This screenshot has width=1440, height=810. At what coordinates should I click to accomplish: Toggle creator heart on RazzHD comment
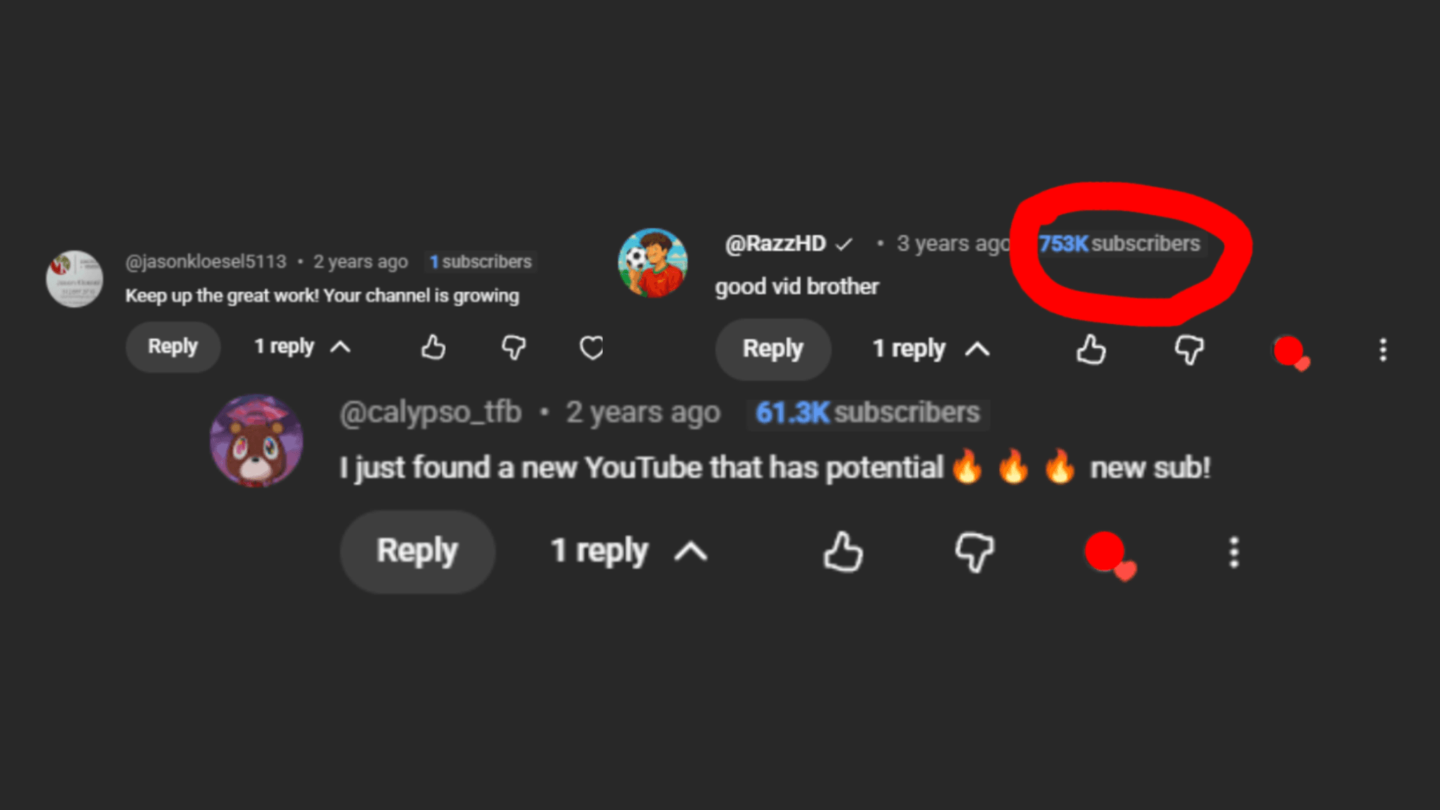(x=1290, y=352)
